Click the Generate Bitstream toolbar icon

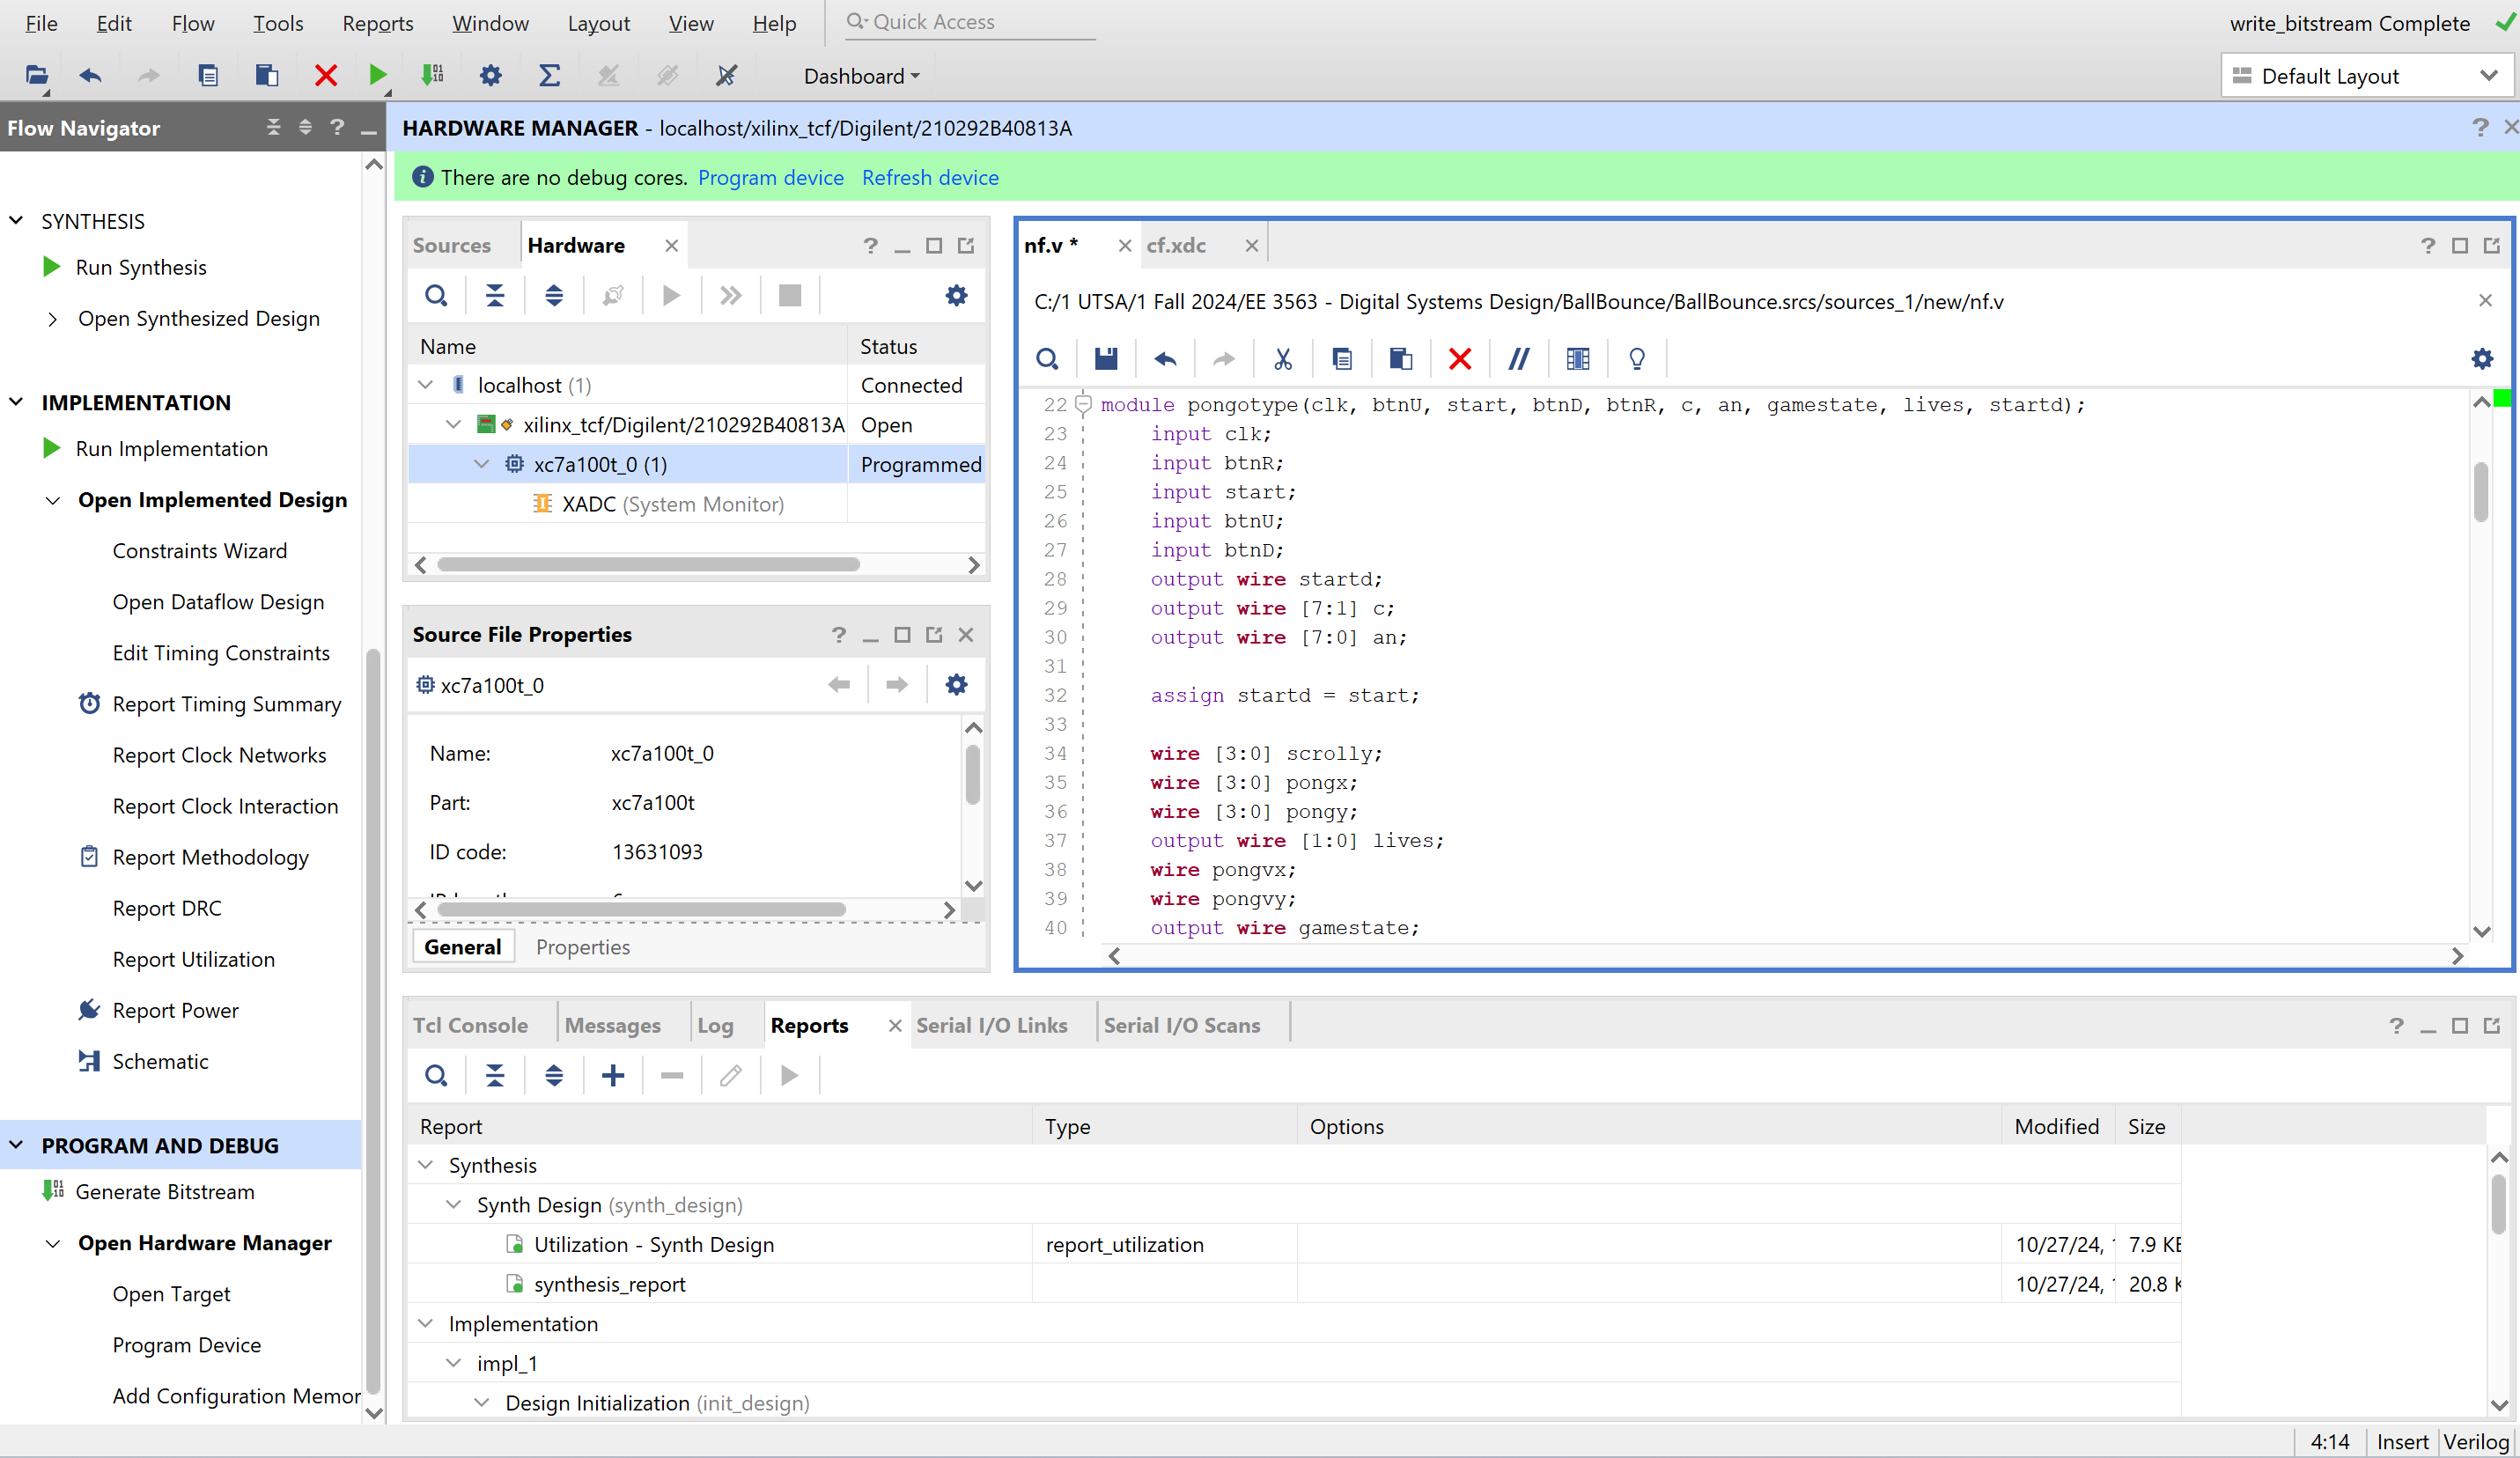tap(432, 75)
